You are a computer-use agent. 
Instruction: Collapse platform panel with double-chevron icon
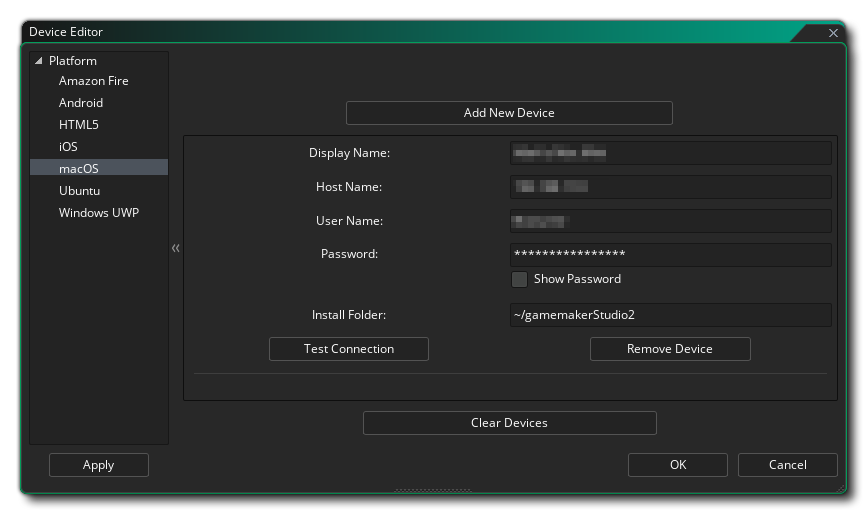[176, 248]
